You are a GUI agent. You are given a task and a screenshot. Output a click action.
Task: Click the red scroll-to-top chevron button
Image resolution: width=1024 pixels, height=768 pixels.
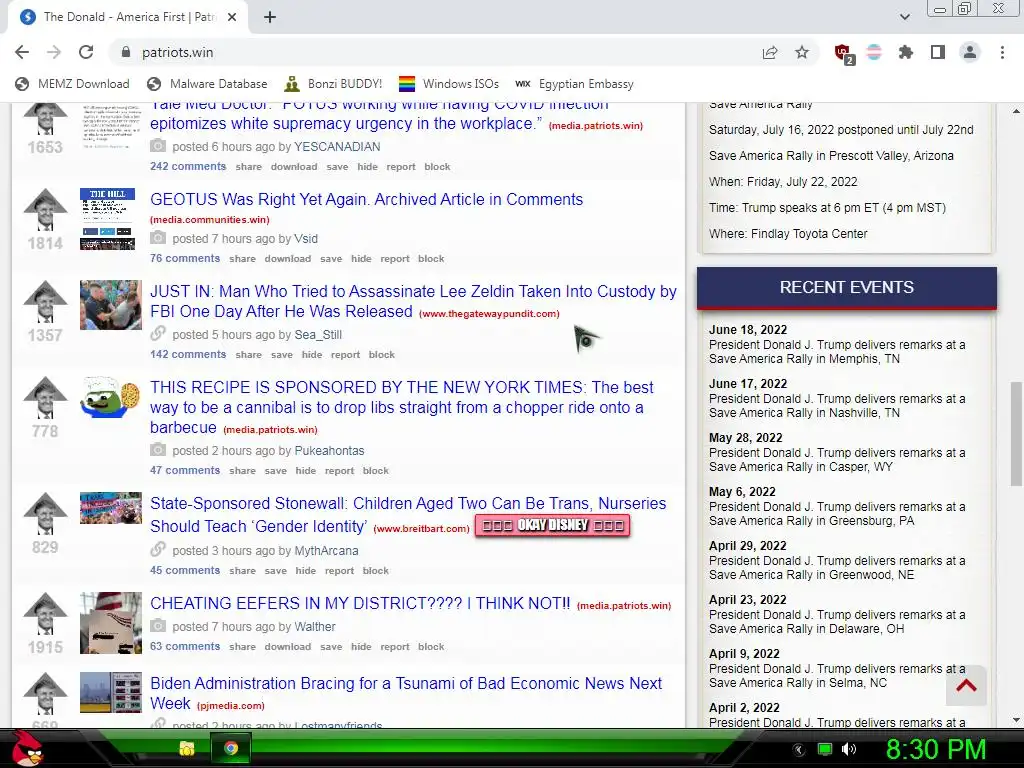tap(966, 685)
